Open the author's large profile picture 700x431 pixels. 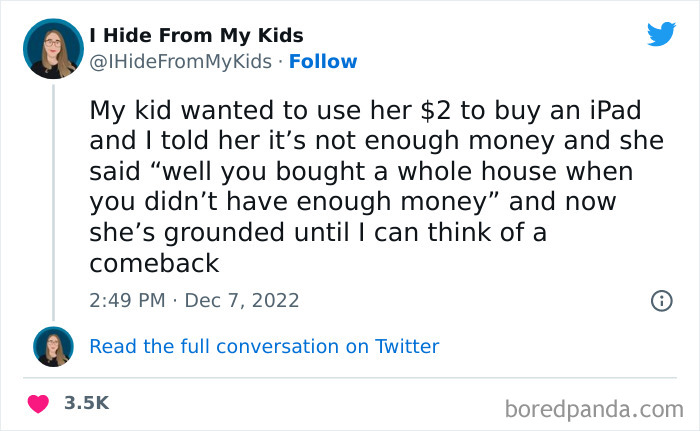(x=52, y=49)
